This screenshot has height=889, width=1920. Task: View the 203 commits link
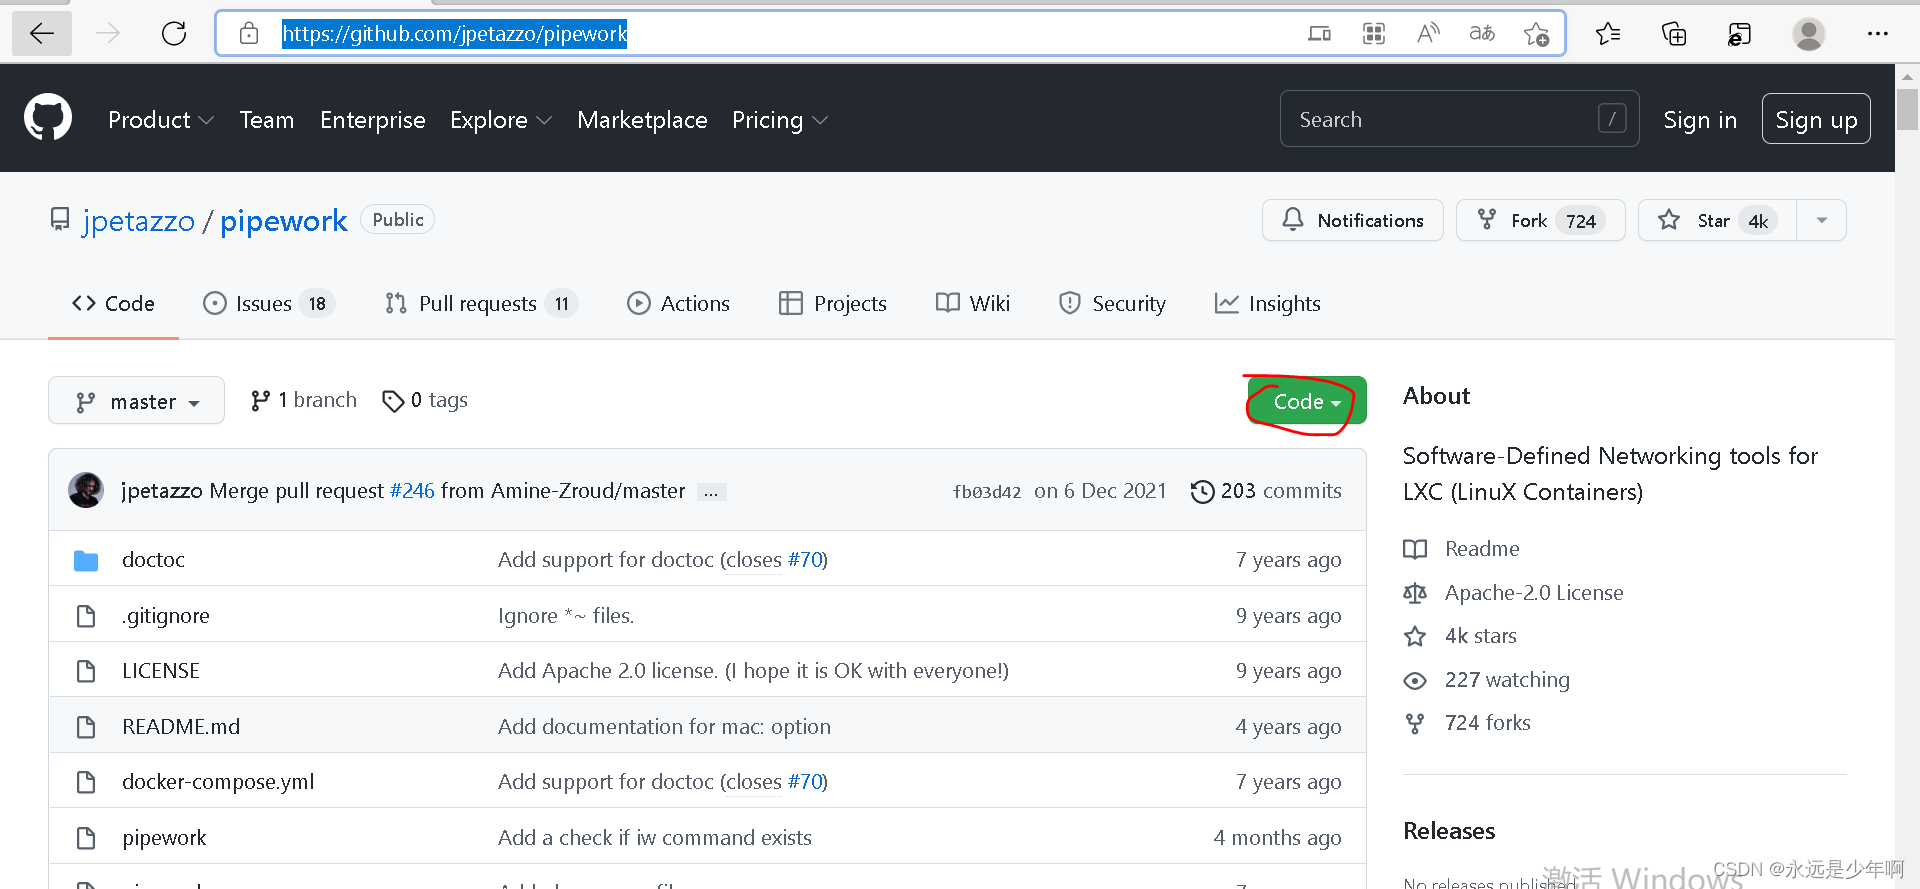click(1267, 491)
